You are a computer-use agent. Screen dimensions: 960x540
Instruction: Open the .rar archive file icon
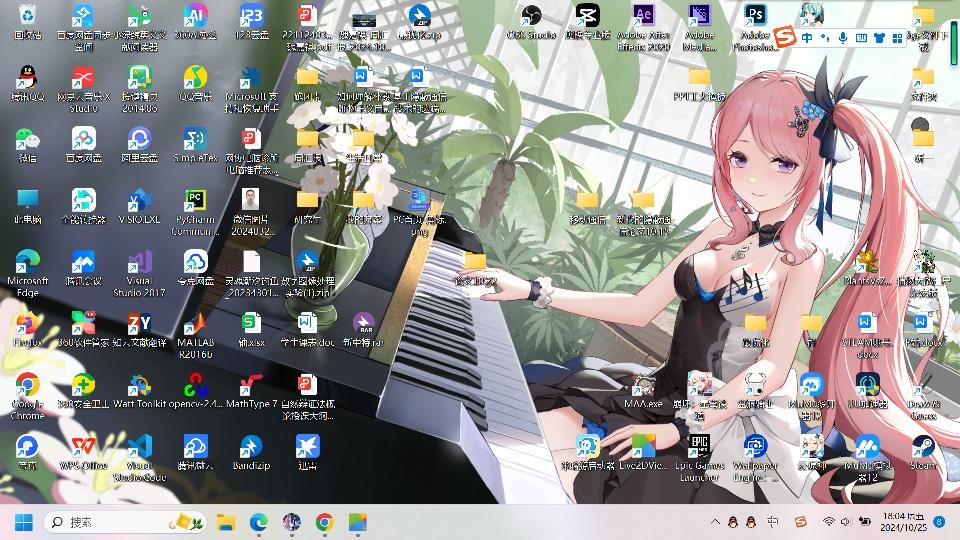pos(364,329)
